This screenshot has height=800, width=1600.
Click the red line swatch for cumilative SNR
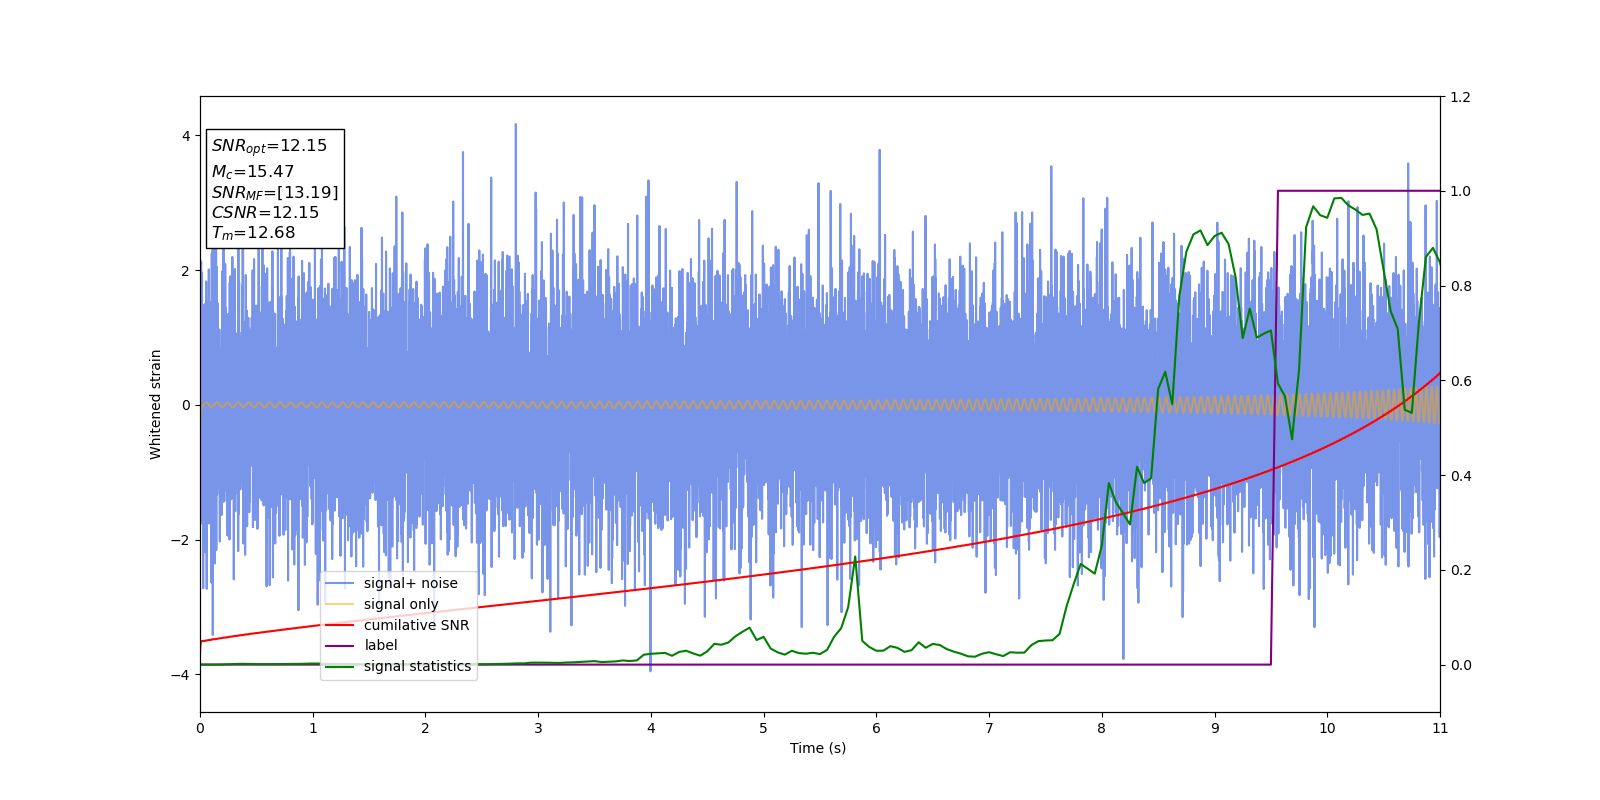coord(340,625)
